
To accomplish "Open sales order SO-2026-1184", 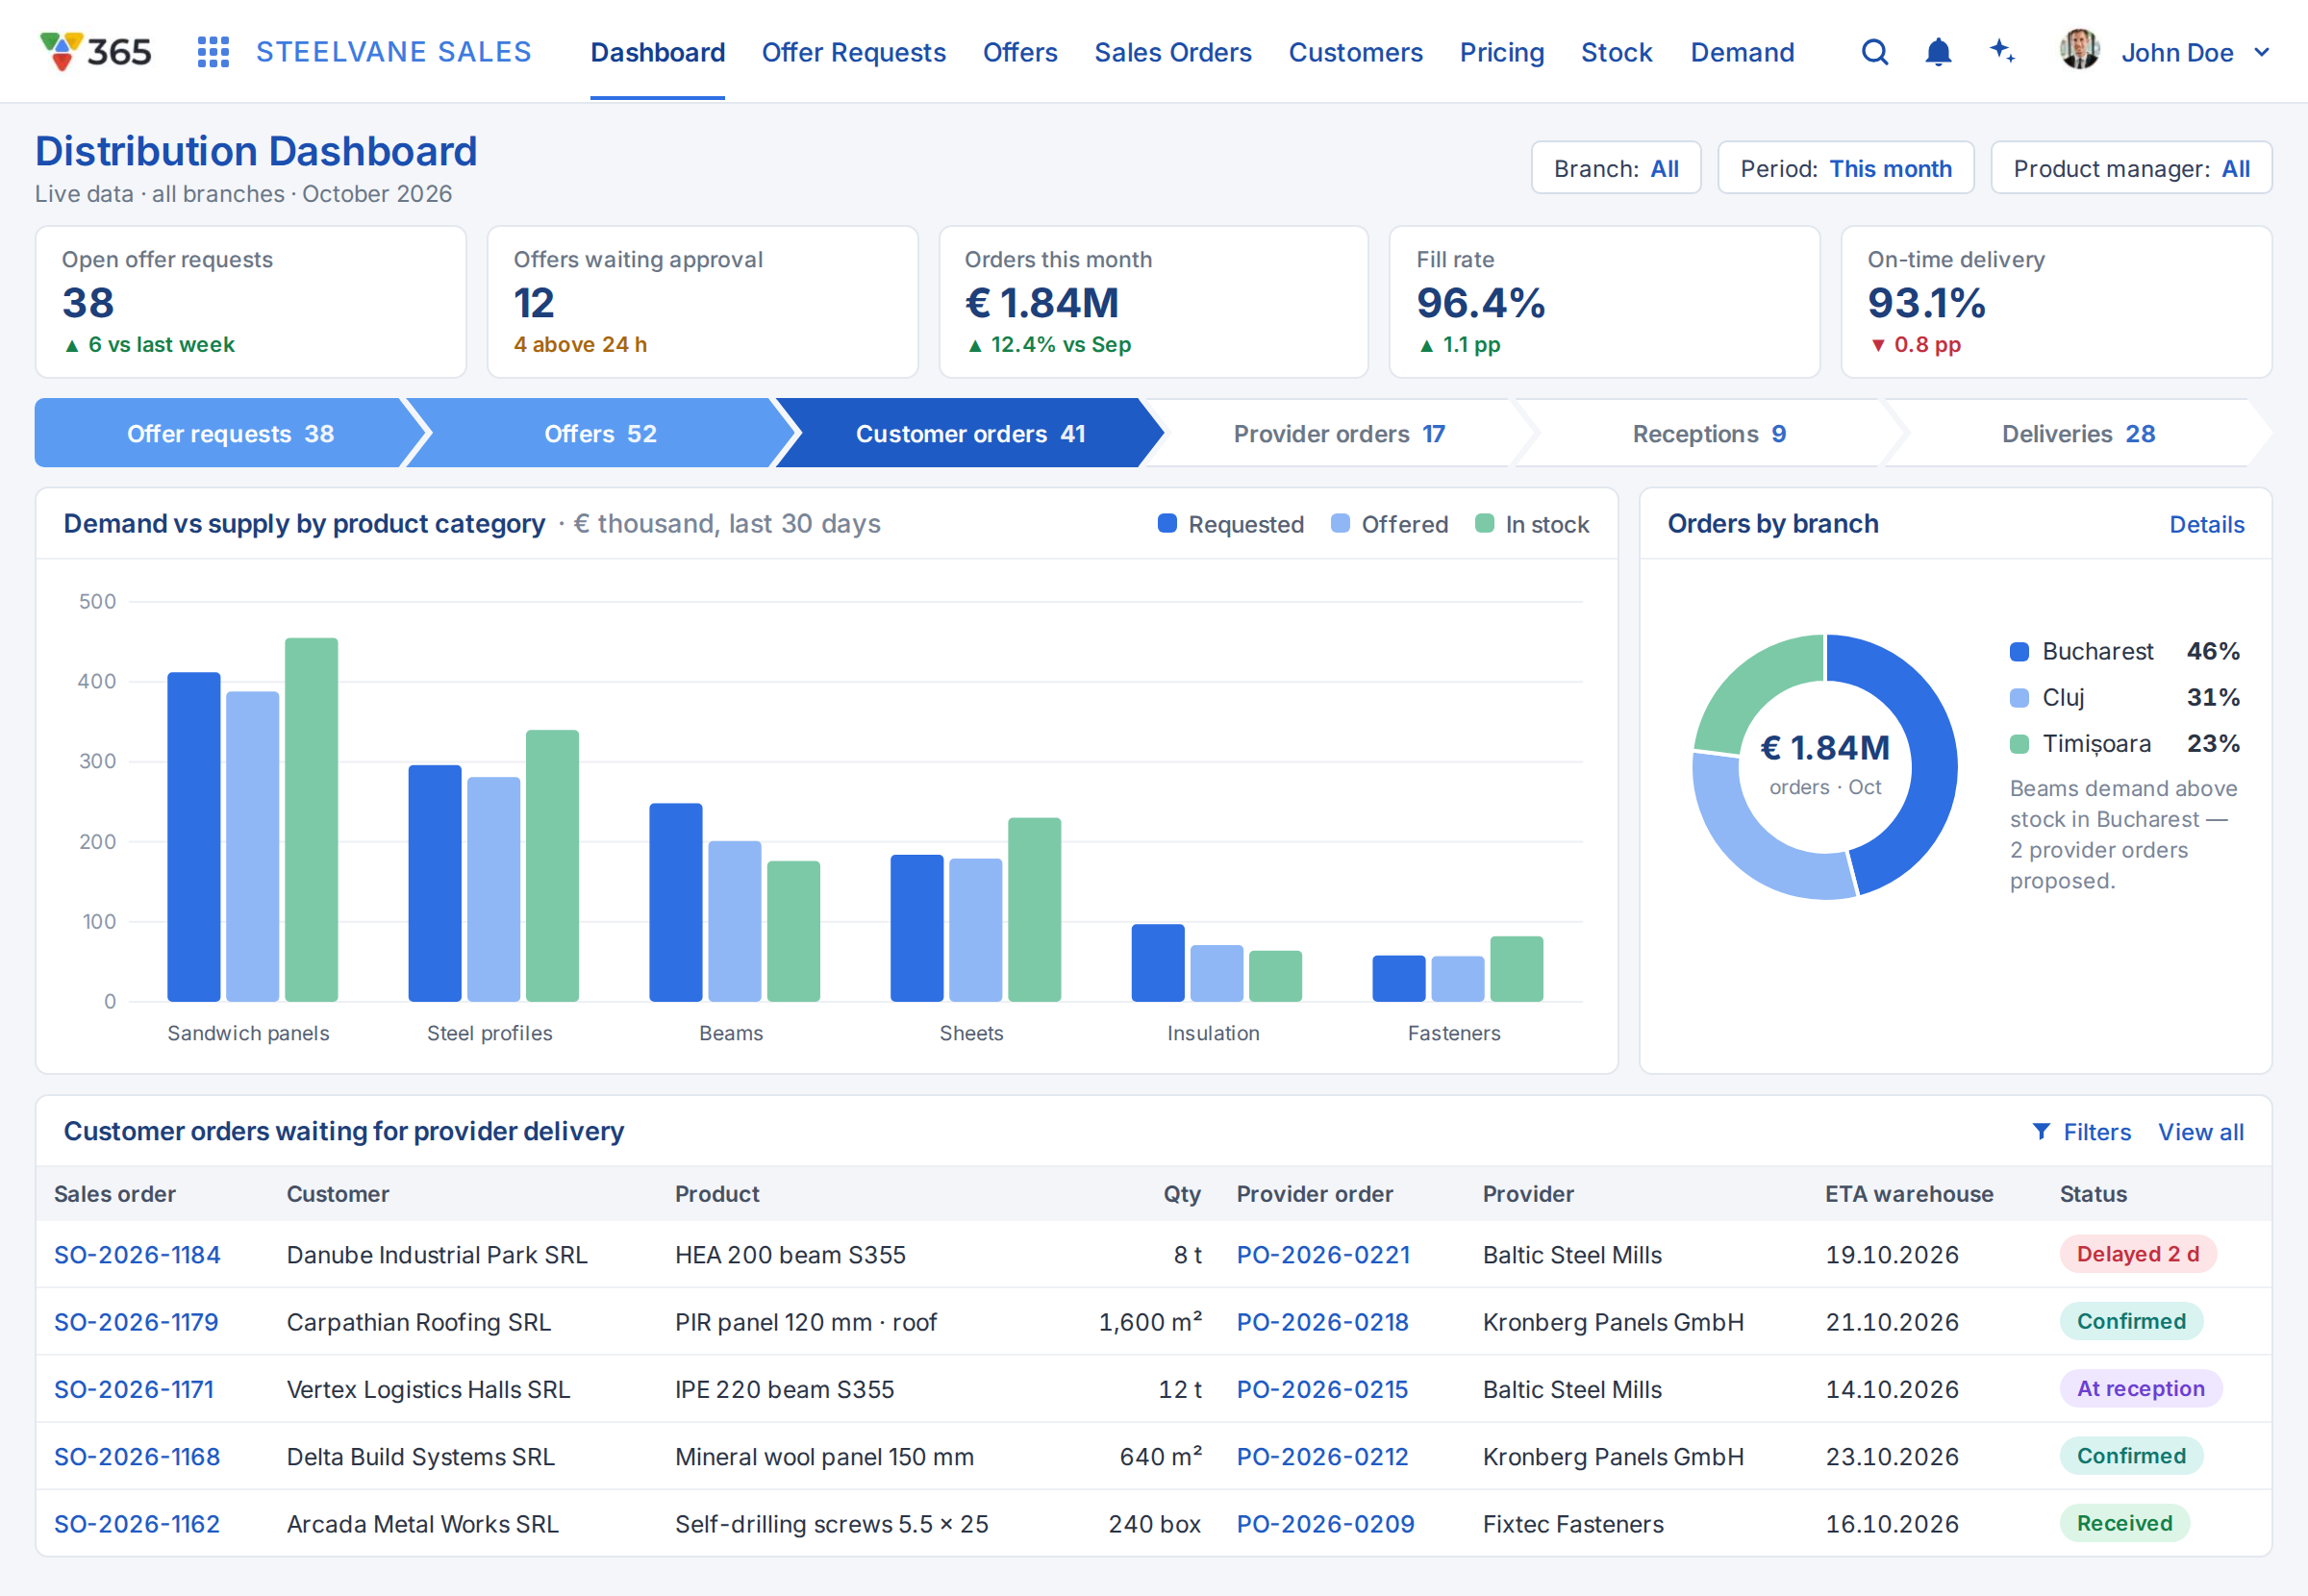I will tap(137, 1254).
